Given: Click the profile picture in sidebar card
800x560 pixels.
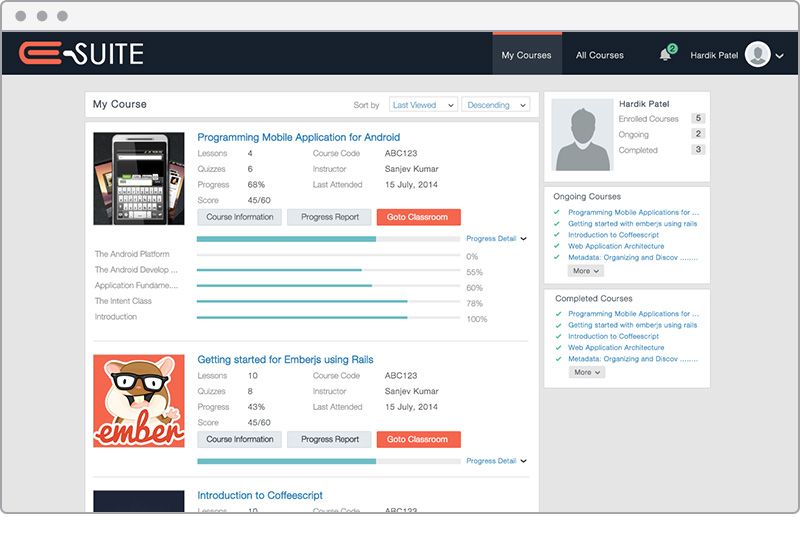Looking at the screenshot, I should tap(582, 135).
